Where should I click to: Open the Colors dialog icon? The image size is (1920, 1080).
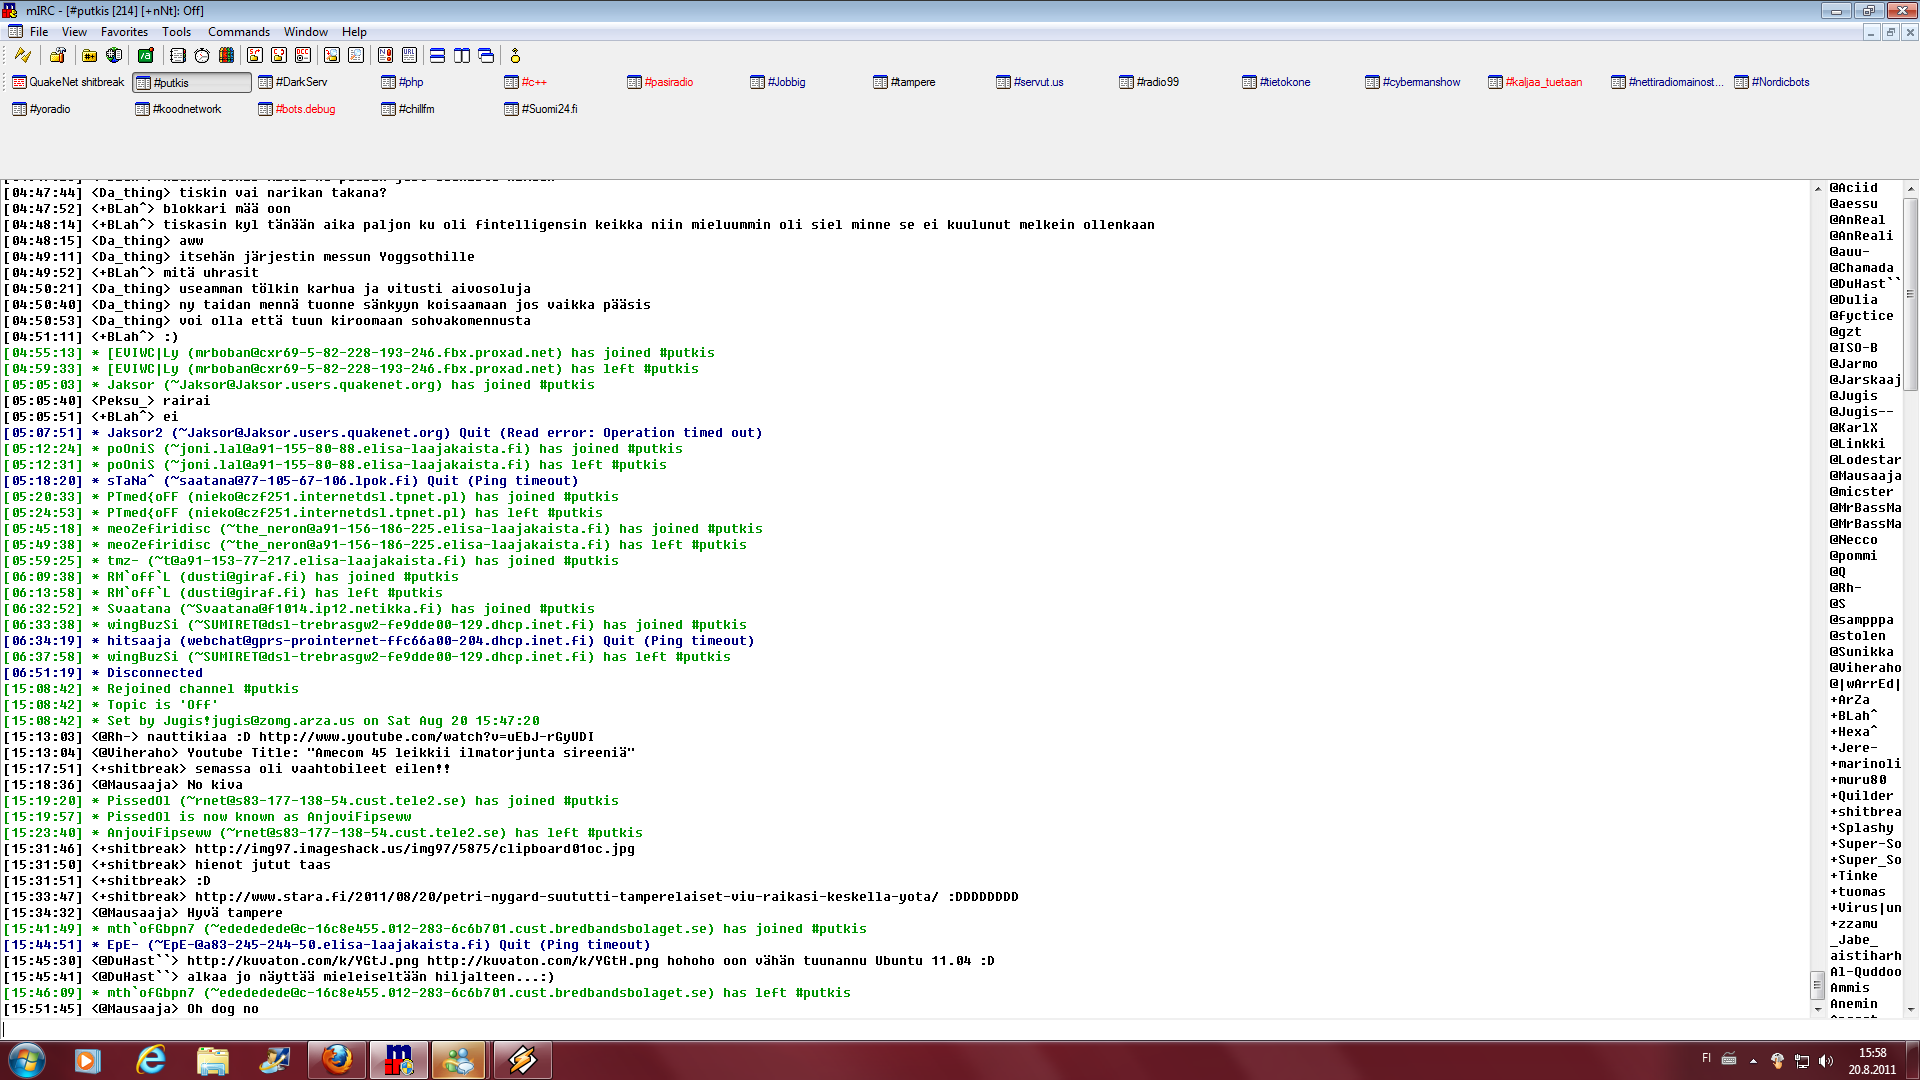pos(226,56)
